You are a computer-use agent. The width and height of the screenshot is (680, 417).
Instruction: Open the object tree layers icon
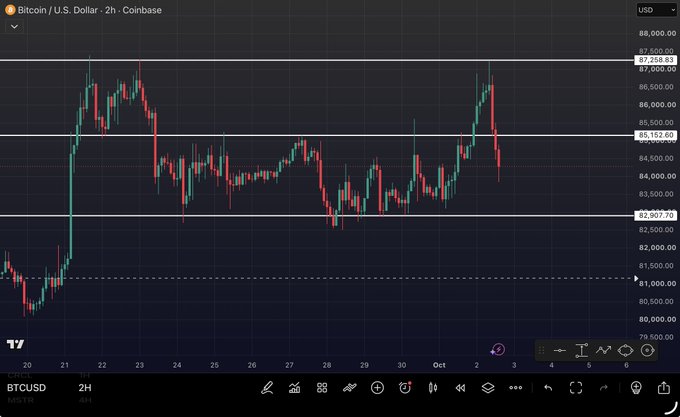click(488, 388)
